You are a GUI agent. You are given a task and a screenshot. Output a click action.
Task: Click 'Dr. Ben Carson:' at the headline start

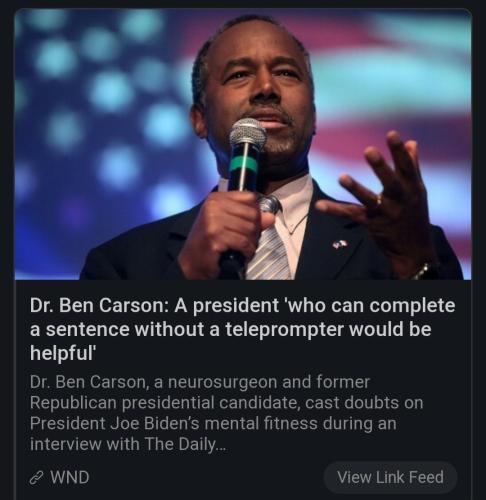[99, 305]
